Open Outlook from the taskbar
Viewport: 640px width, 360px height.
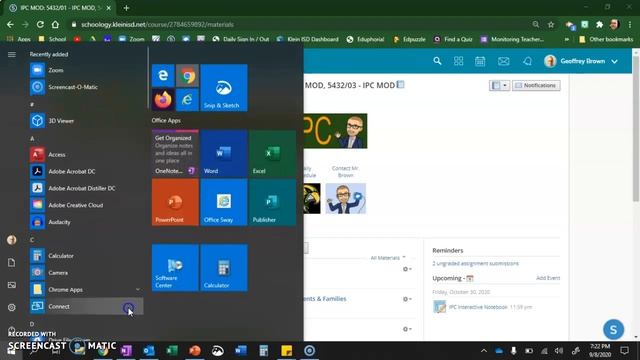149,351
